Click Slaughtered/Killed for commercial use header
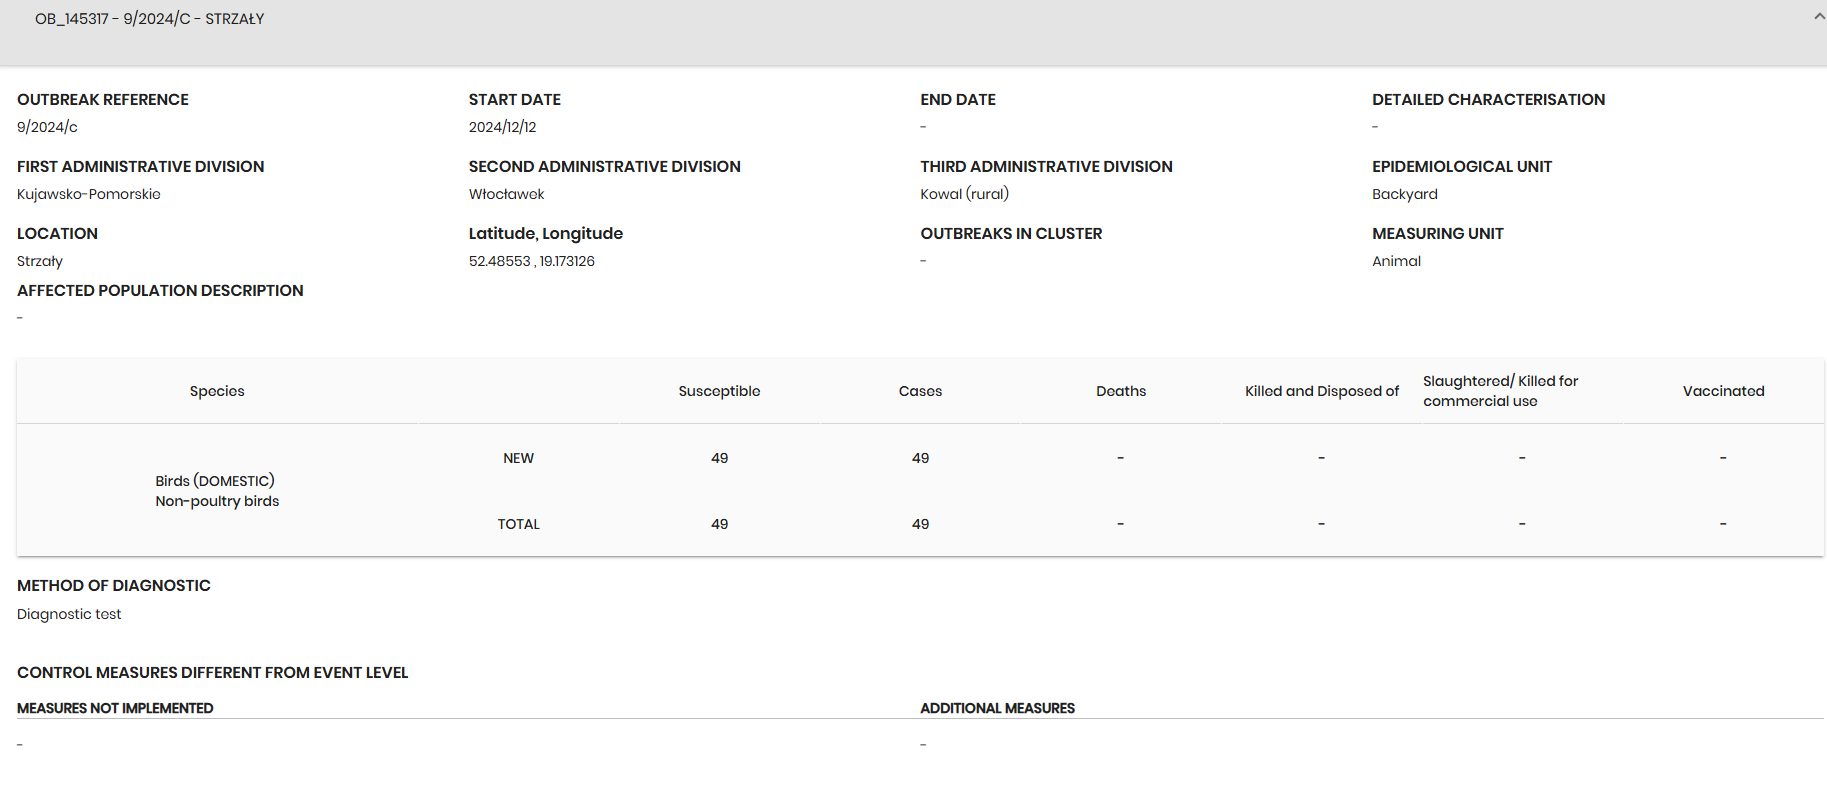The image size is (1827, 802). tap(1500, 391)
